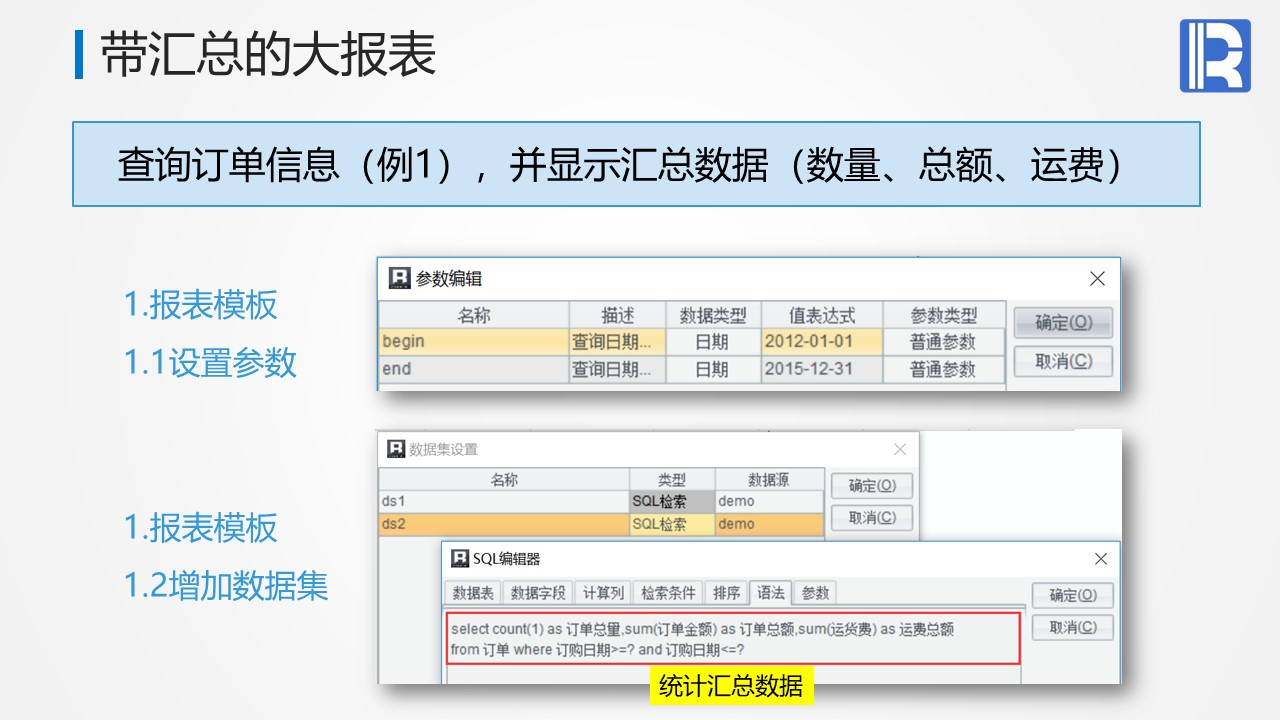The height and width of the screenshot is (720, 1280).
Task: Select the 日期 data type cell for begin
Action: pyautogui.click(x=713, y=341)
